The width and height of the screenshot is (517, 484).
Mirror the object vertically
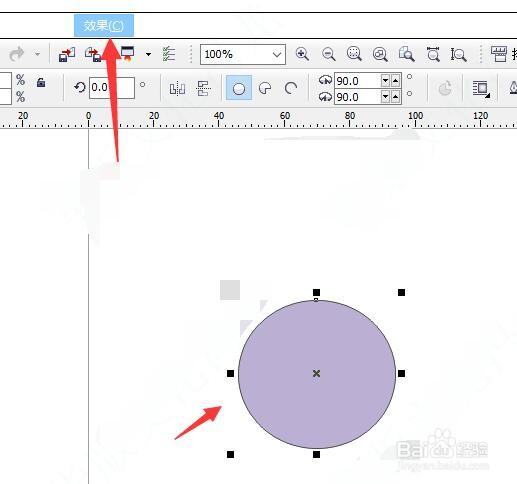[204, 89]
